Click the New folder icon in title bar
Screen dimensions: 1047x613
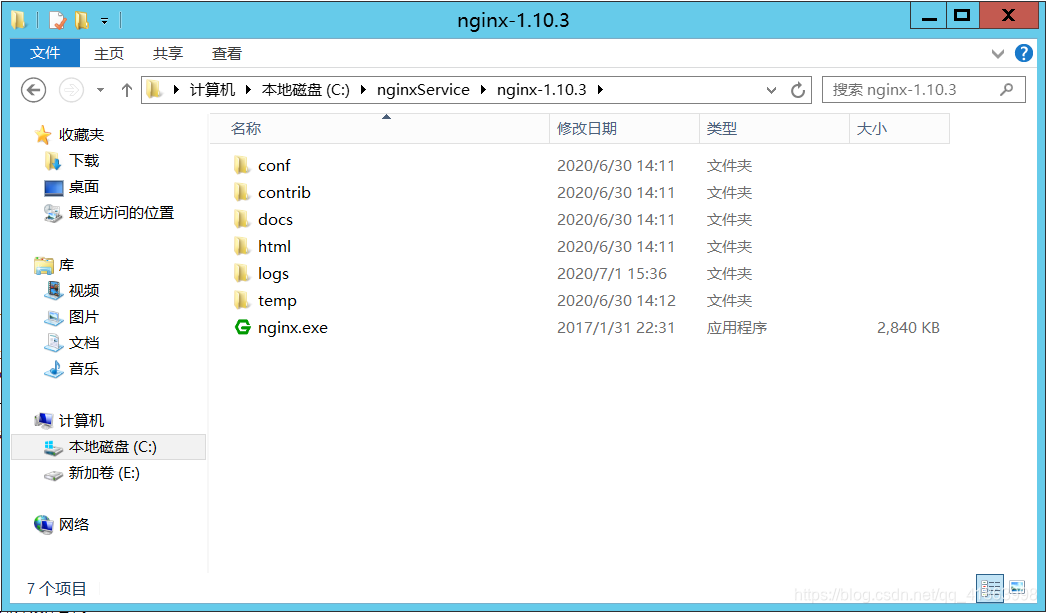pyautogui.click(x=82, y=20)
